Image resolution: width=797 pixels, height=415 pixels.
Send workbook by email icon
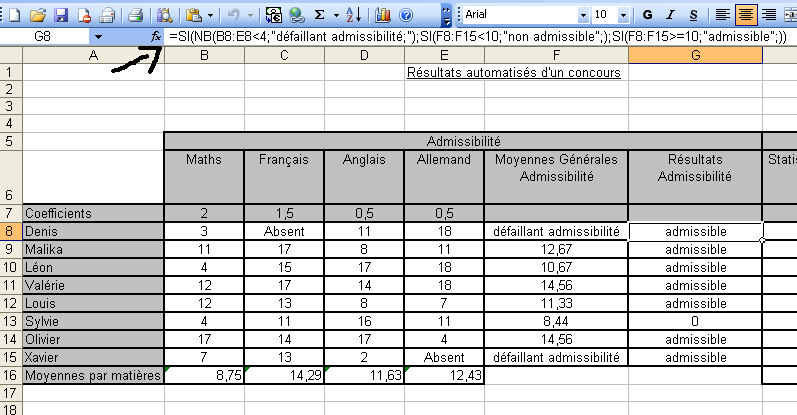pyautogui.click(x=107, y=15)
